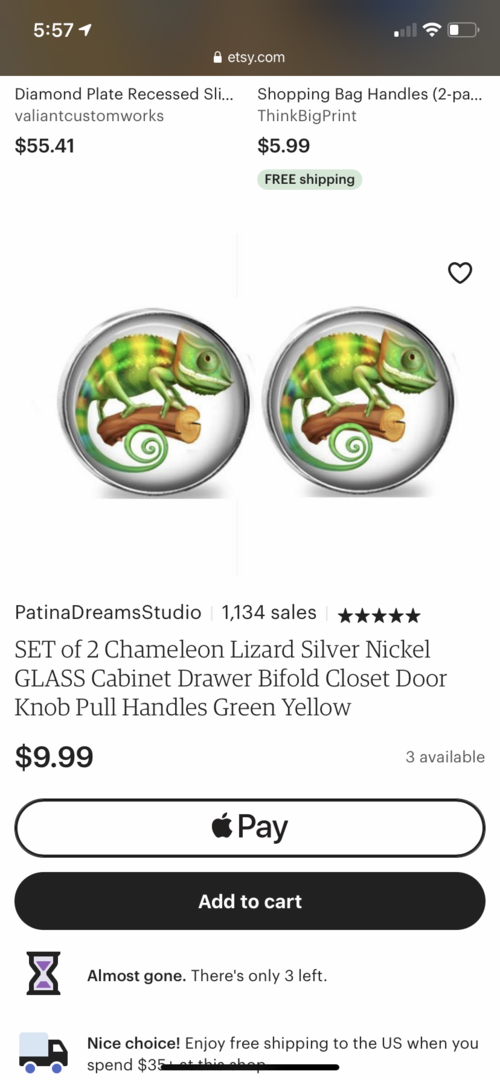Buy with the Apple Pay button

[250, 827]
